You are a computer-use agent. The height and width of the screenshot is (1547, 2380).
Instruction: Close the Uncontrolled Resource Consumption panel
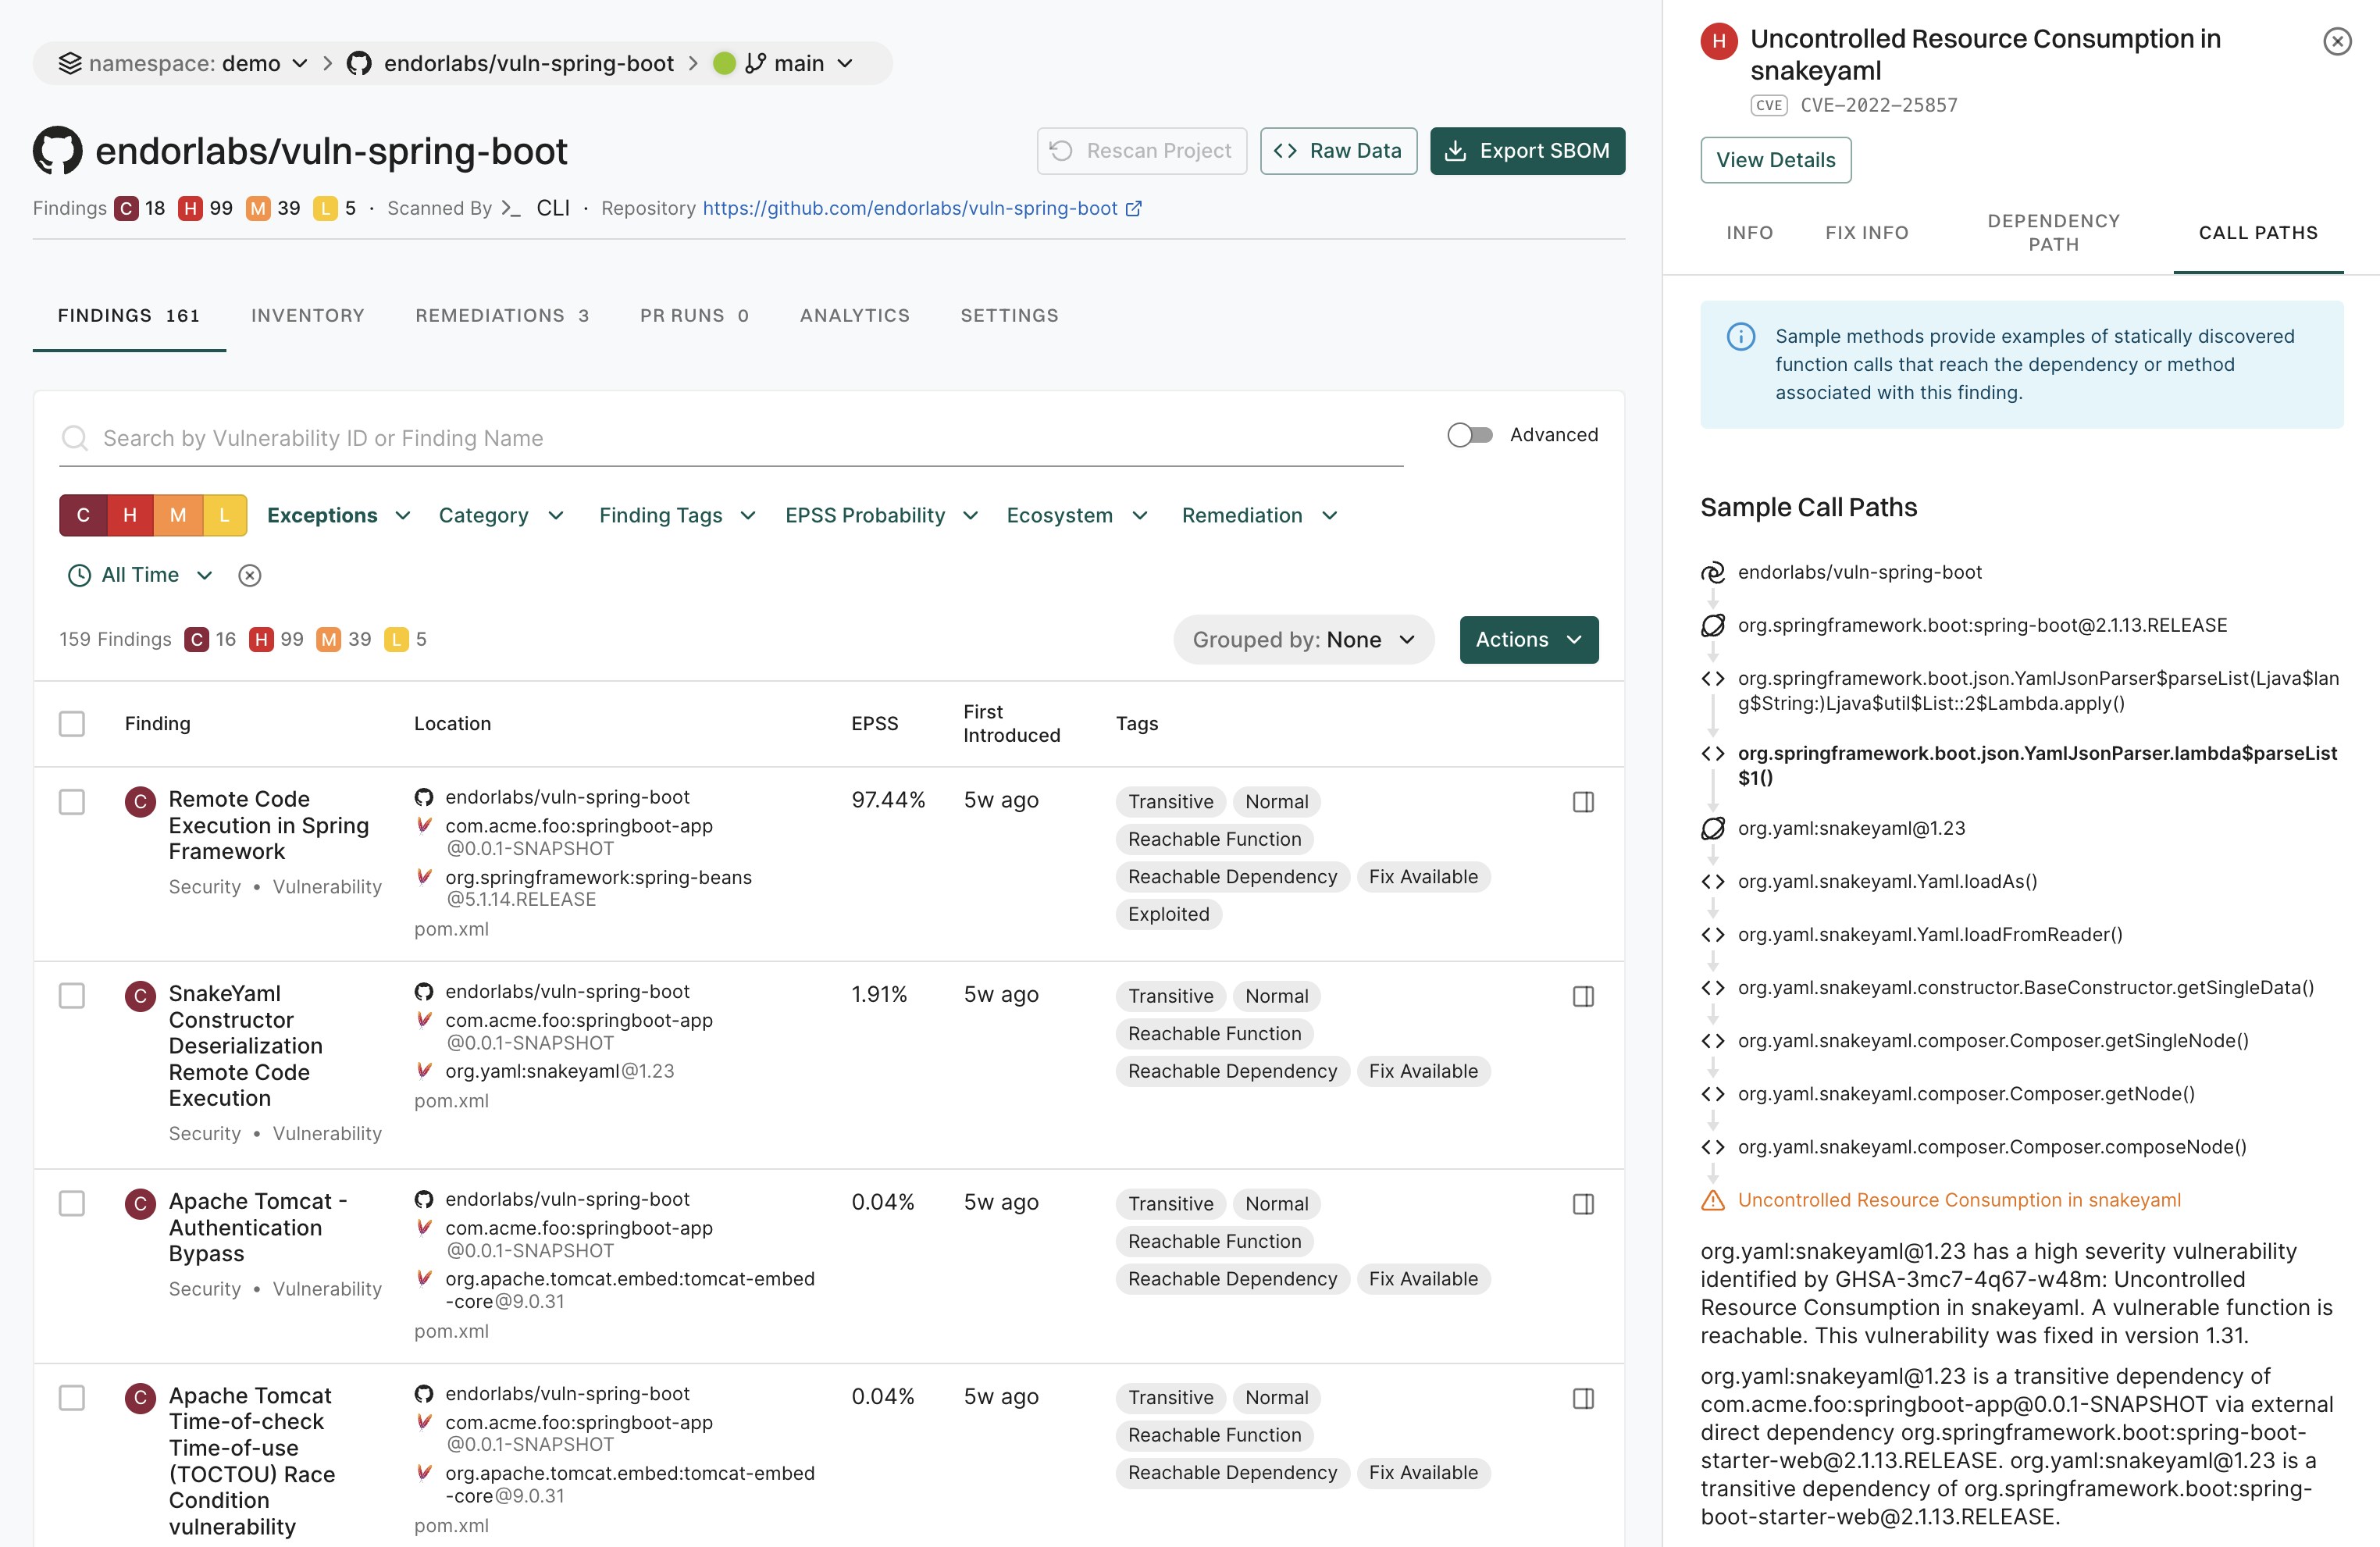[x=2336, y=41]
